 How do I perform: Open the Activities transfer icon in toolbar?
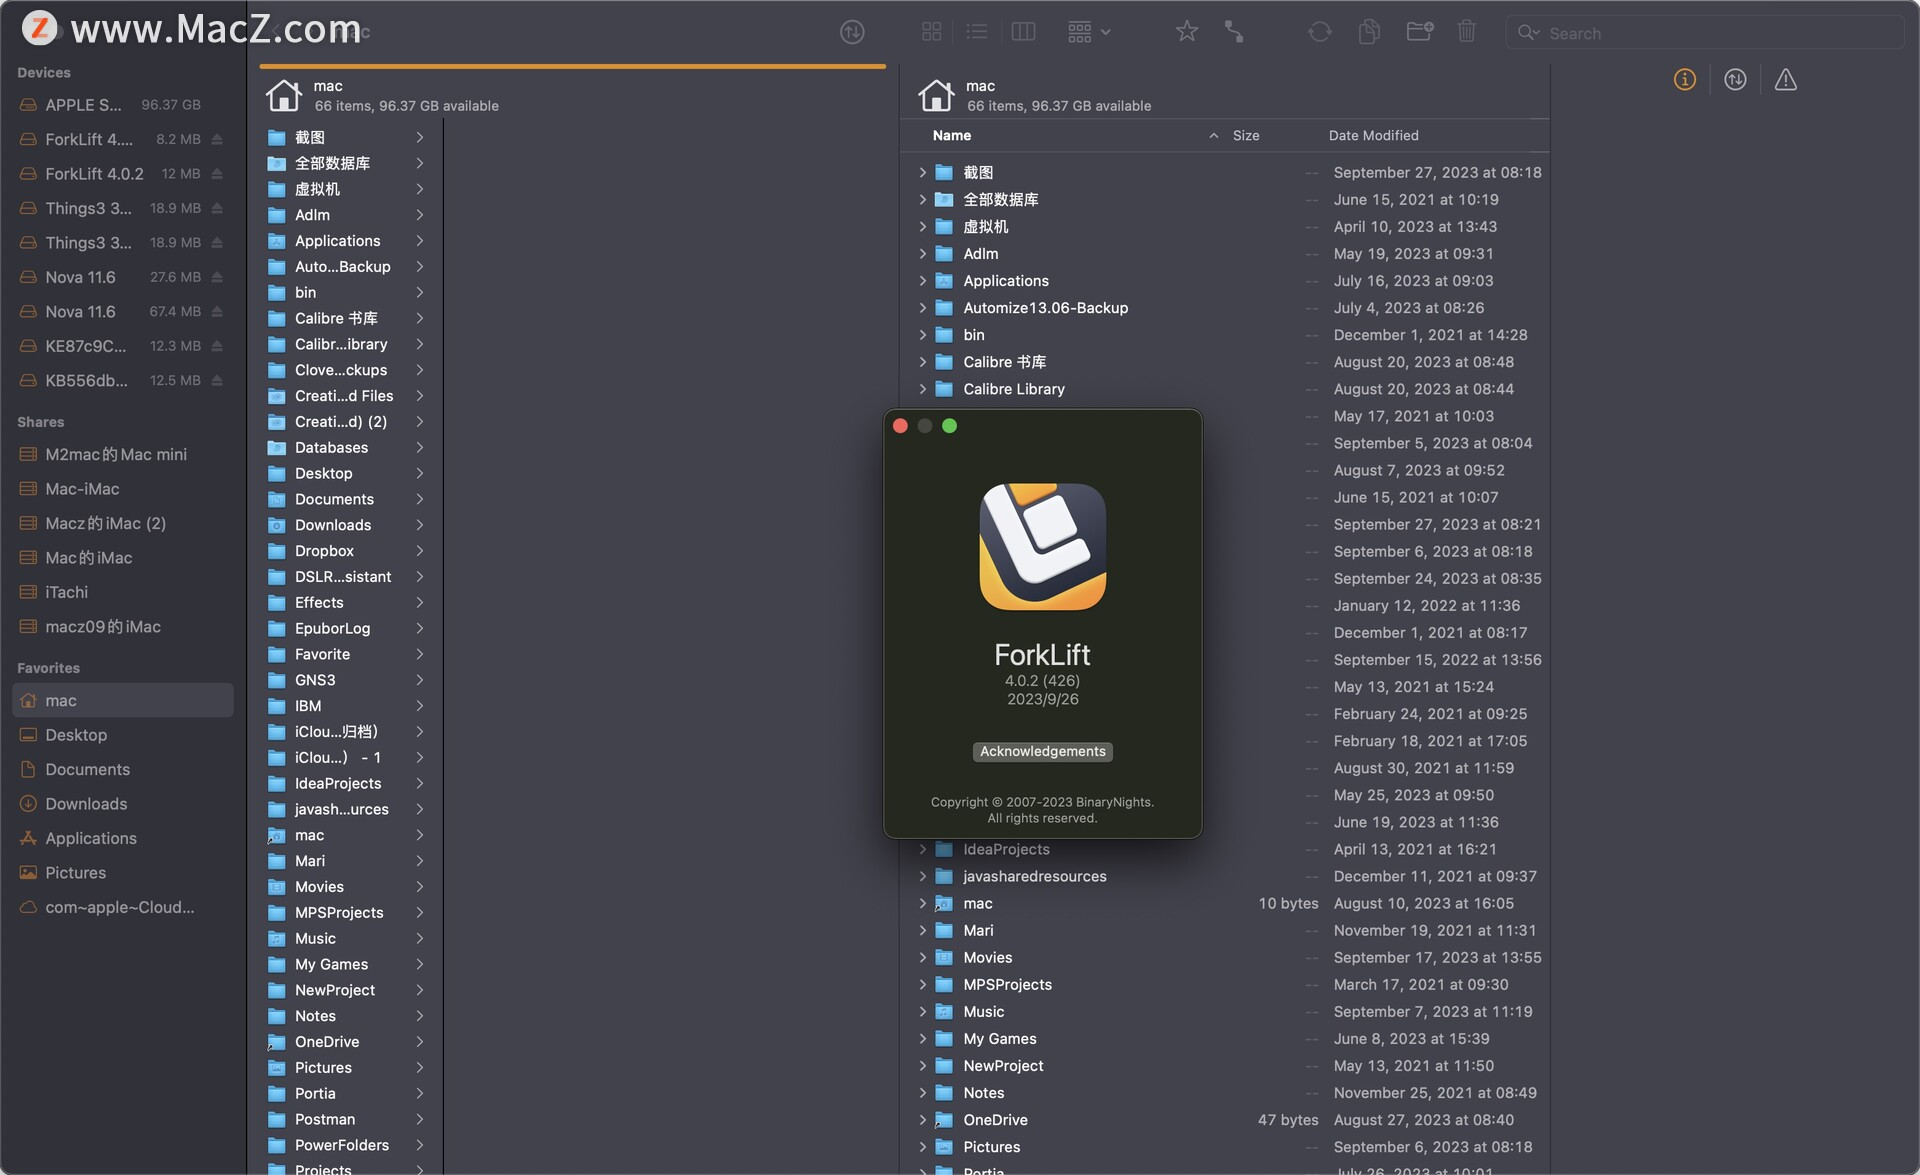tap(852, 32)
